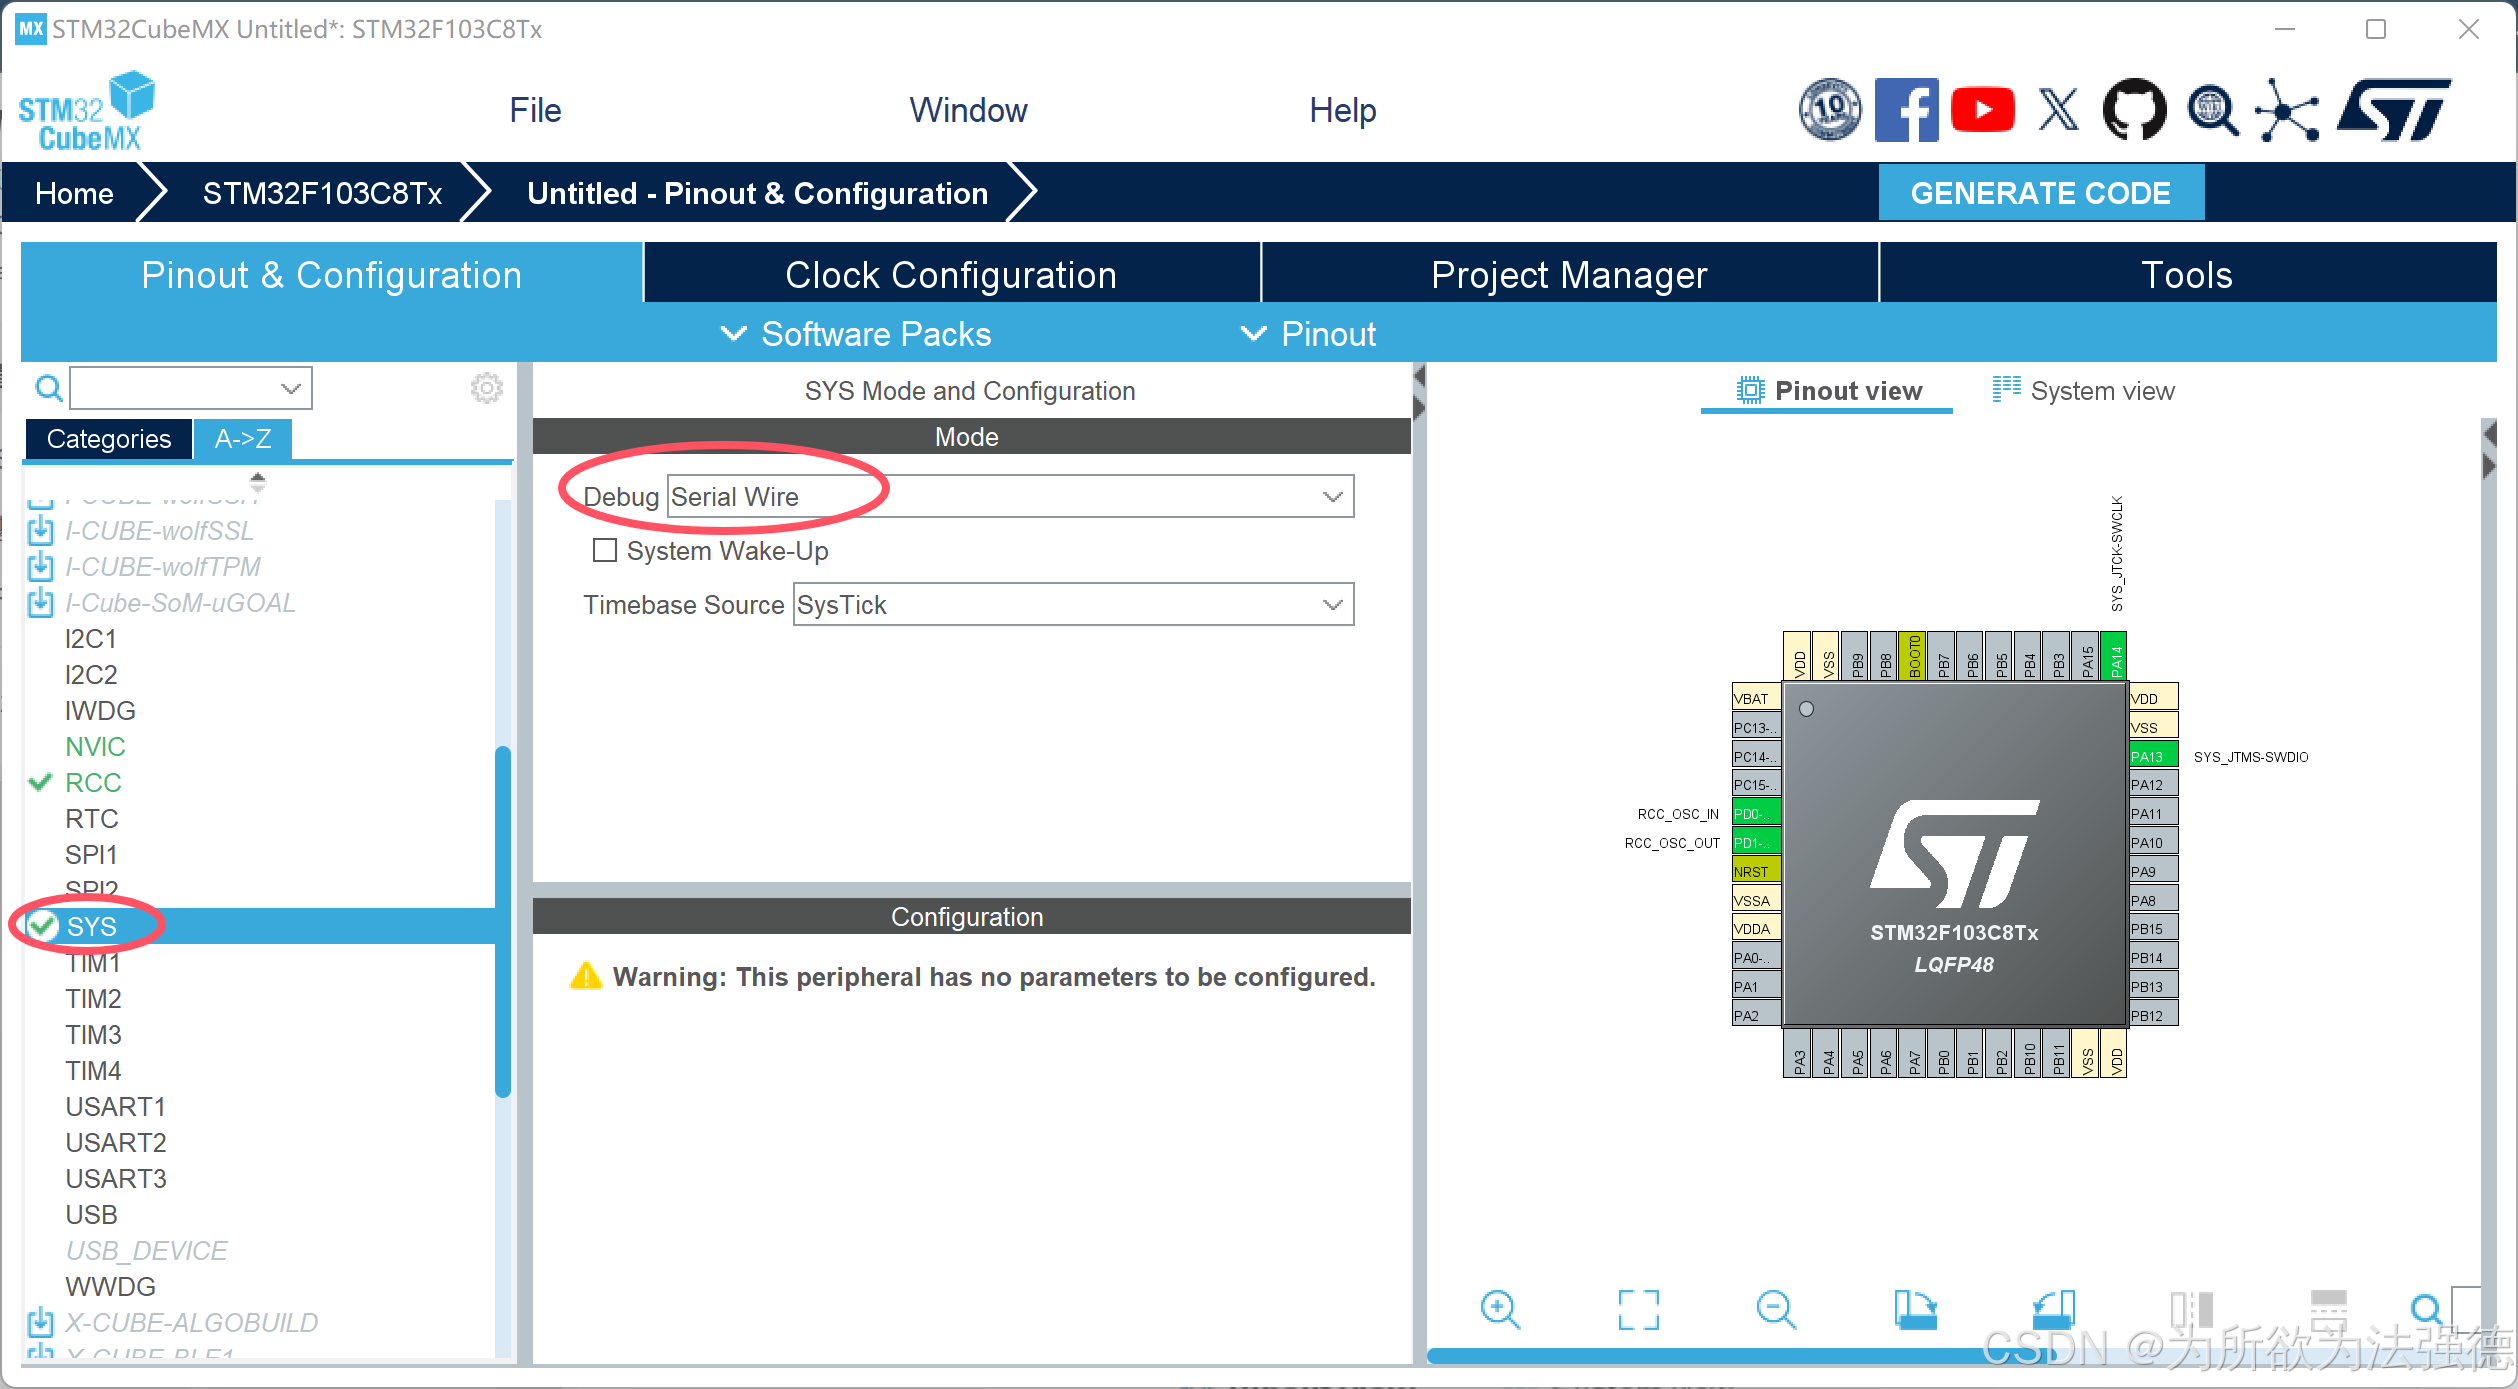This screenshot has width=2518, height=1389.
Task: Click the zoom out pinout icon
Action: tap(1776, 1308)
